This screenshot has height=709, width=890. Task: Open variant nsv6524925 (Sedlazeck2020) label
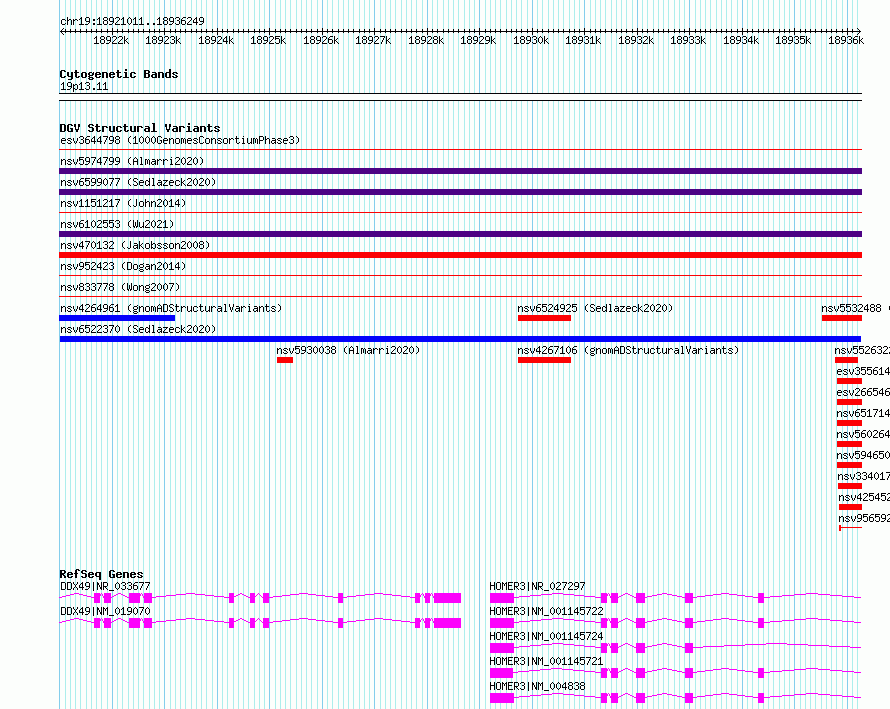595,308
